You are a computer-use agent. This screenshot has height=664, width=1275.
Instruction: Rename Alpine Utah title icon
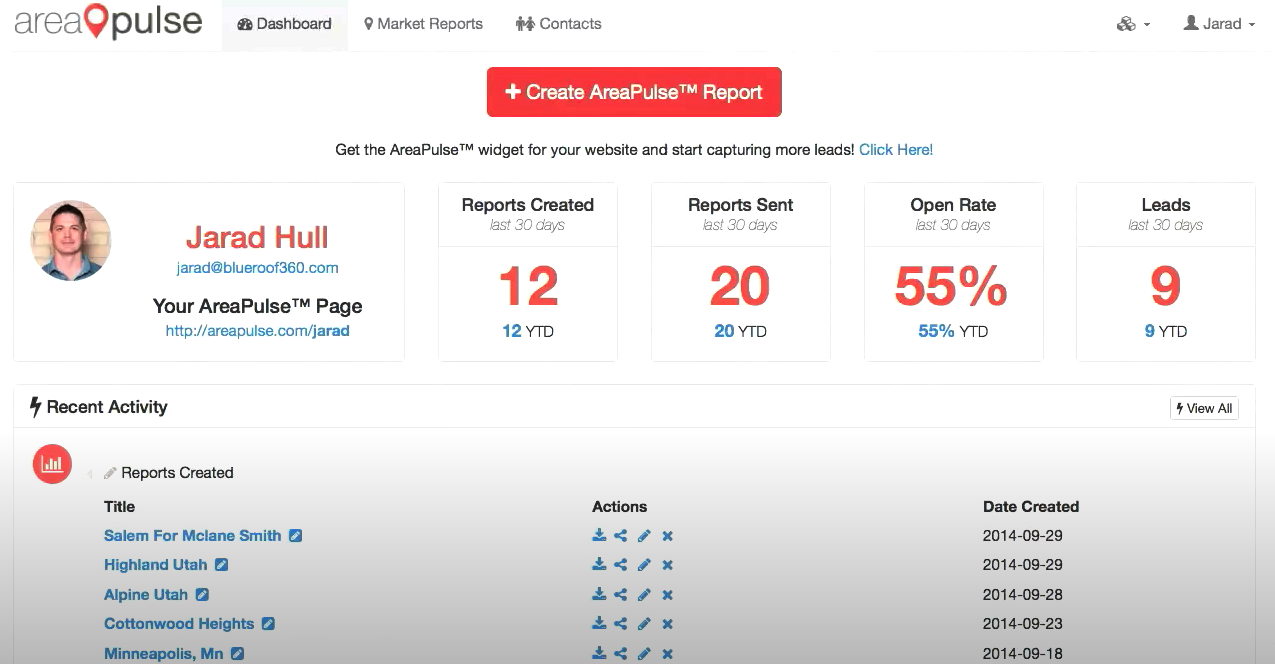pyautogui.click(x=202, y=595)
